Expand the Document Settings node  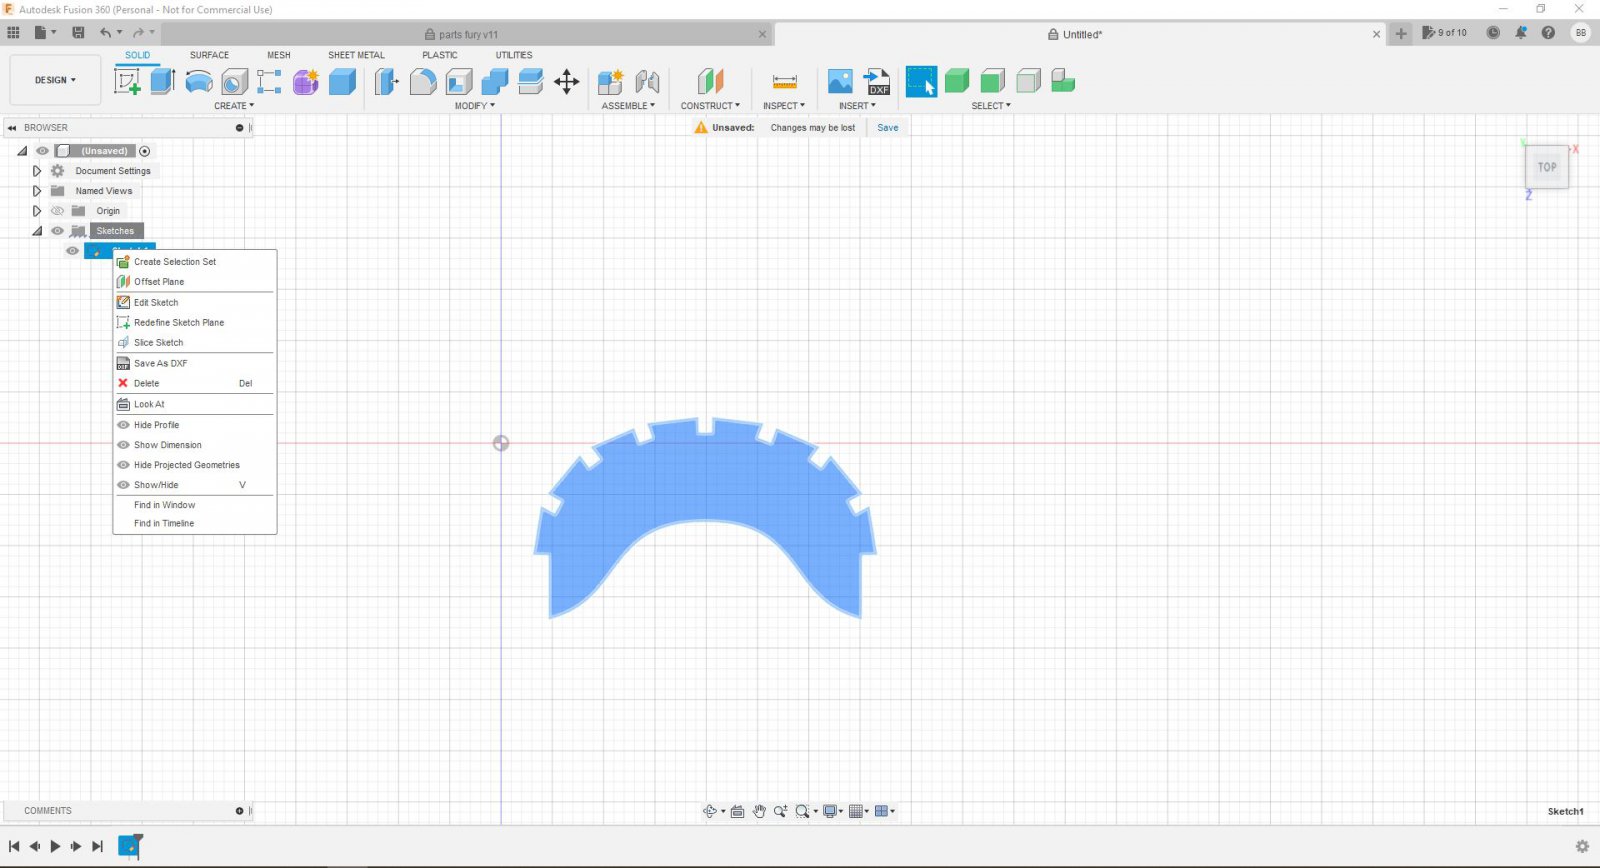click(x=37, y=171)
